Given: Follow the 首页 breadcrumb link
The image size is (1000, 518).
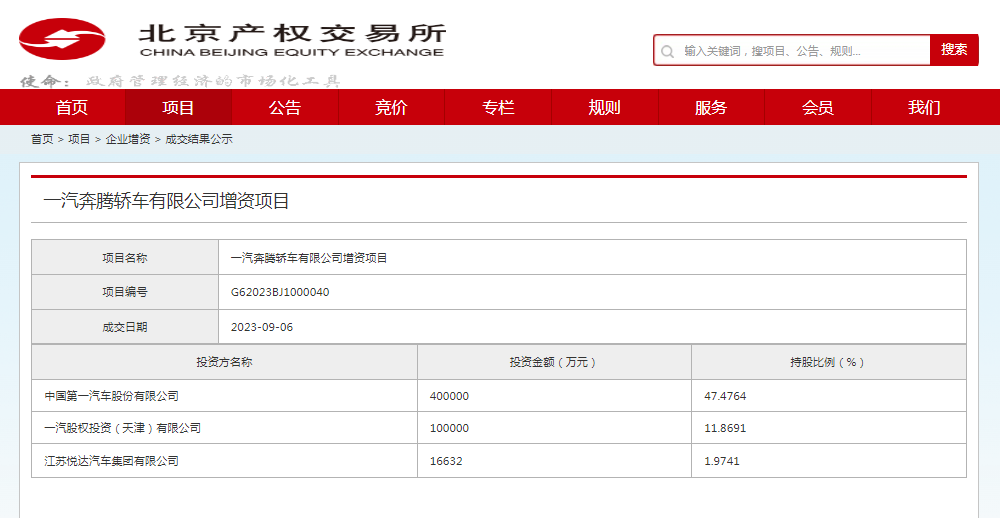Looking at the screenshot, I should click(42, 139).
